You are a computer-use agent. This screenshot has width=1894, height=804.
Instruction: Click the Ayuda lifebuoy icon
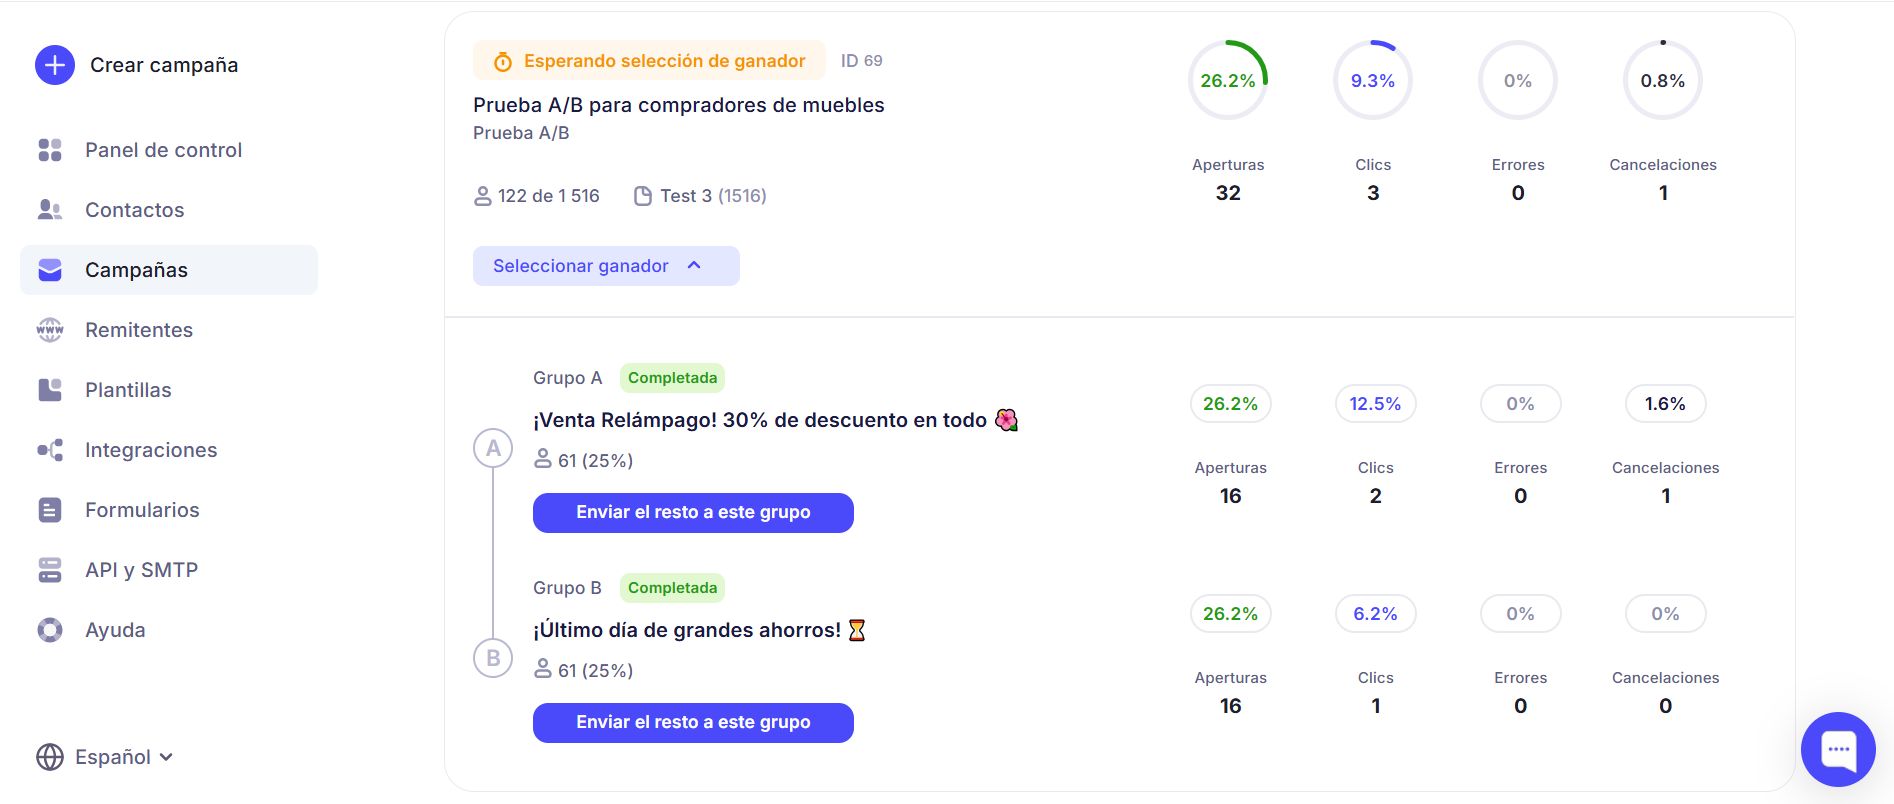50,630
